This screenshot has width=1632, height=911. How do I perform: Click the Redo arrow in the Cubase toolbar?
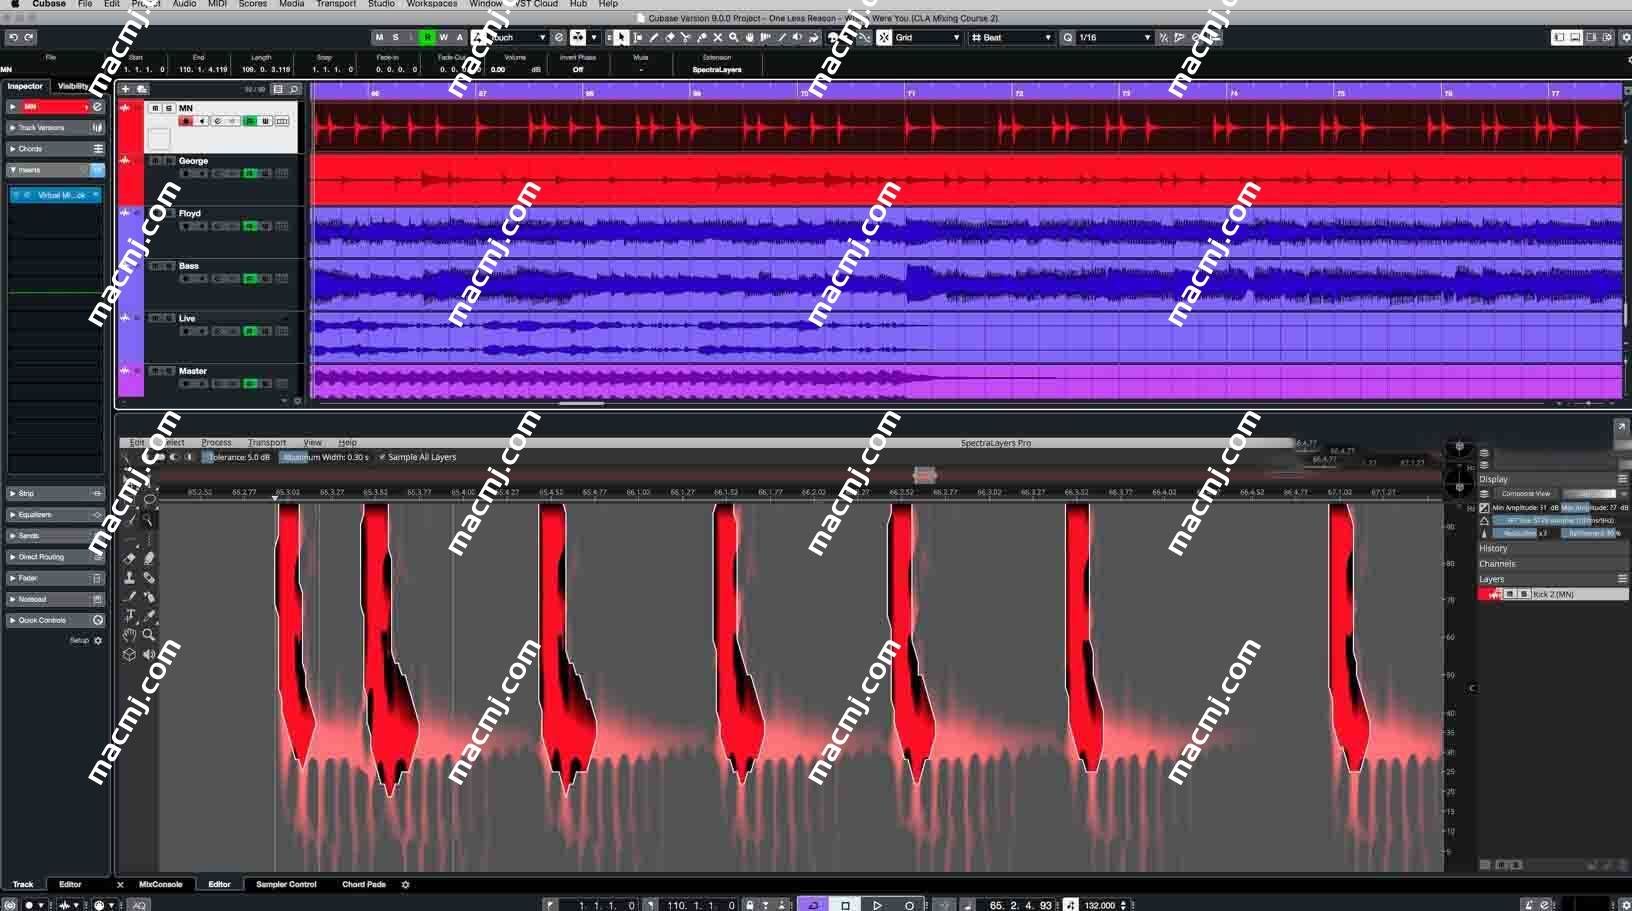click(x=29, y=37)
